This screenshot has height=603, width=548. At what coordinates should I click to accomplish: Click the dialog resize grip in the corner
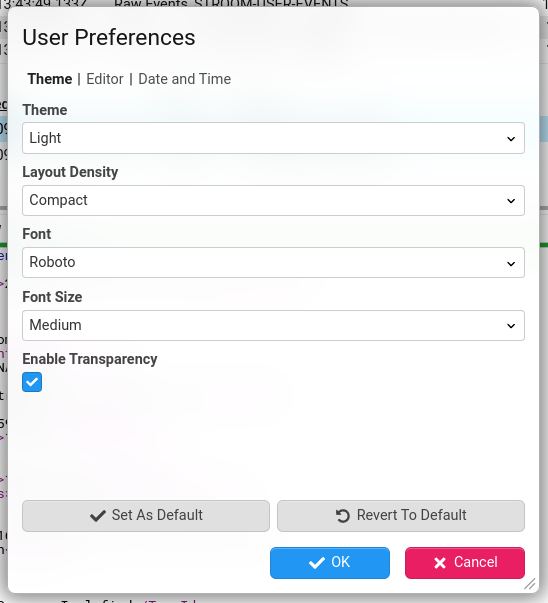click(x=530, y=584)
